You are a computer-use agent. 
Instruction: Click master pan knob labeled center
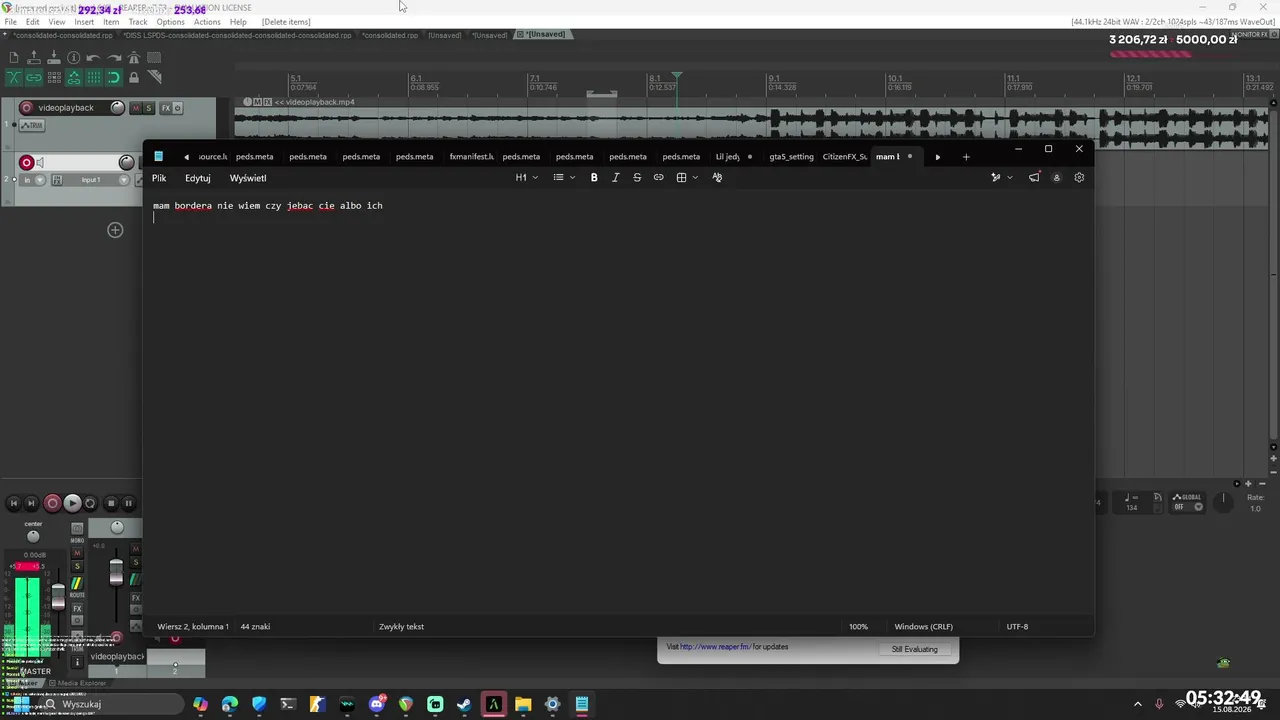[33, 536]
